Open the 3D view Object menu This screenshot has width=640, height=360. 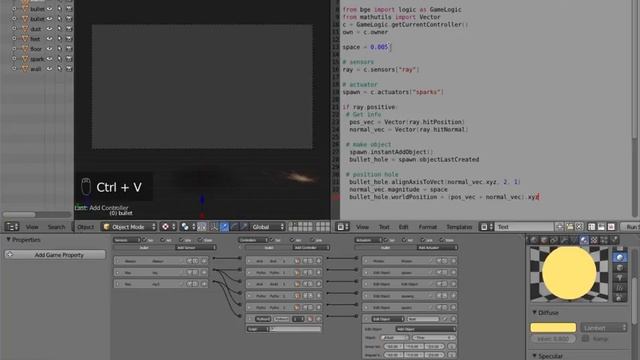[85, 227]
